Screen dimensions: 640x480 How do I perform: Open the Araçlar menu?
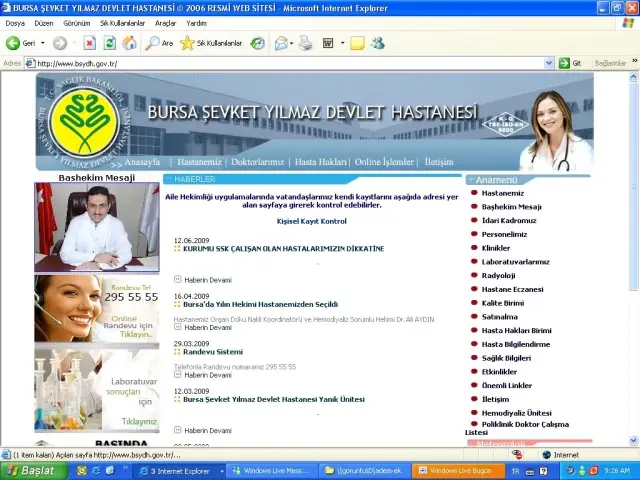(165, 23)
